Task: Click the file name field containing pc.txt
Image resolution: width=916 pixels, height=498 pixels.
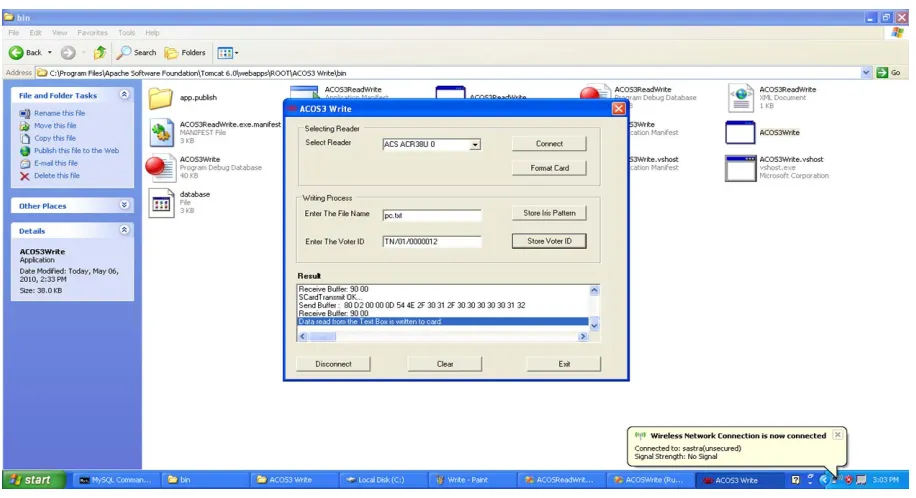Action: 432,216
